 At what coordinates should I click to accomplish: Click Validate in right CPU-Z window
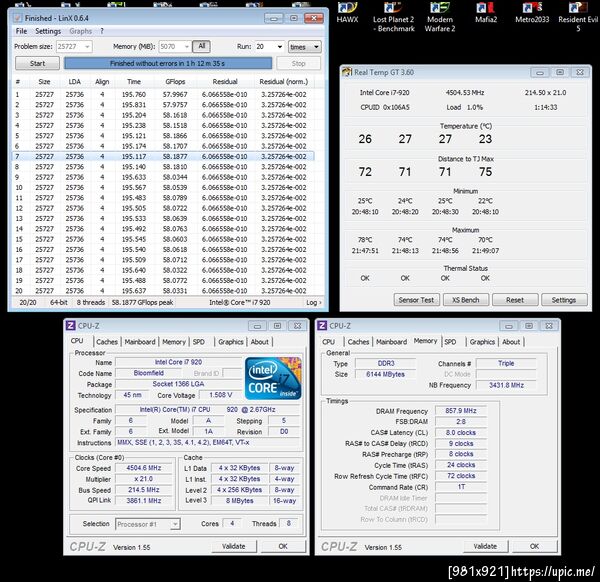(x=485, y=546)
